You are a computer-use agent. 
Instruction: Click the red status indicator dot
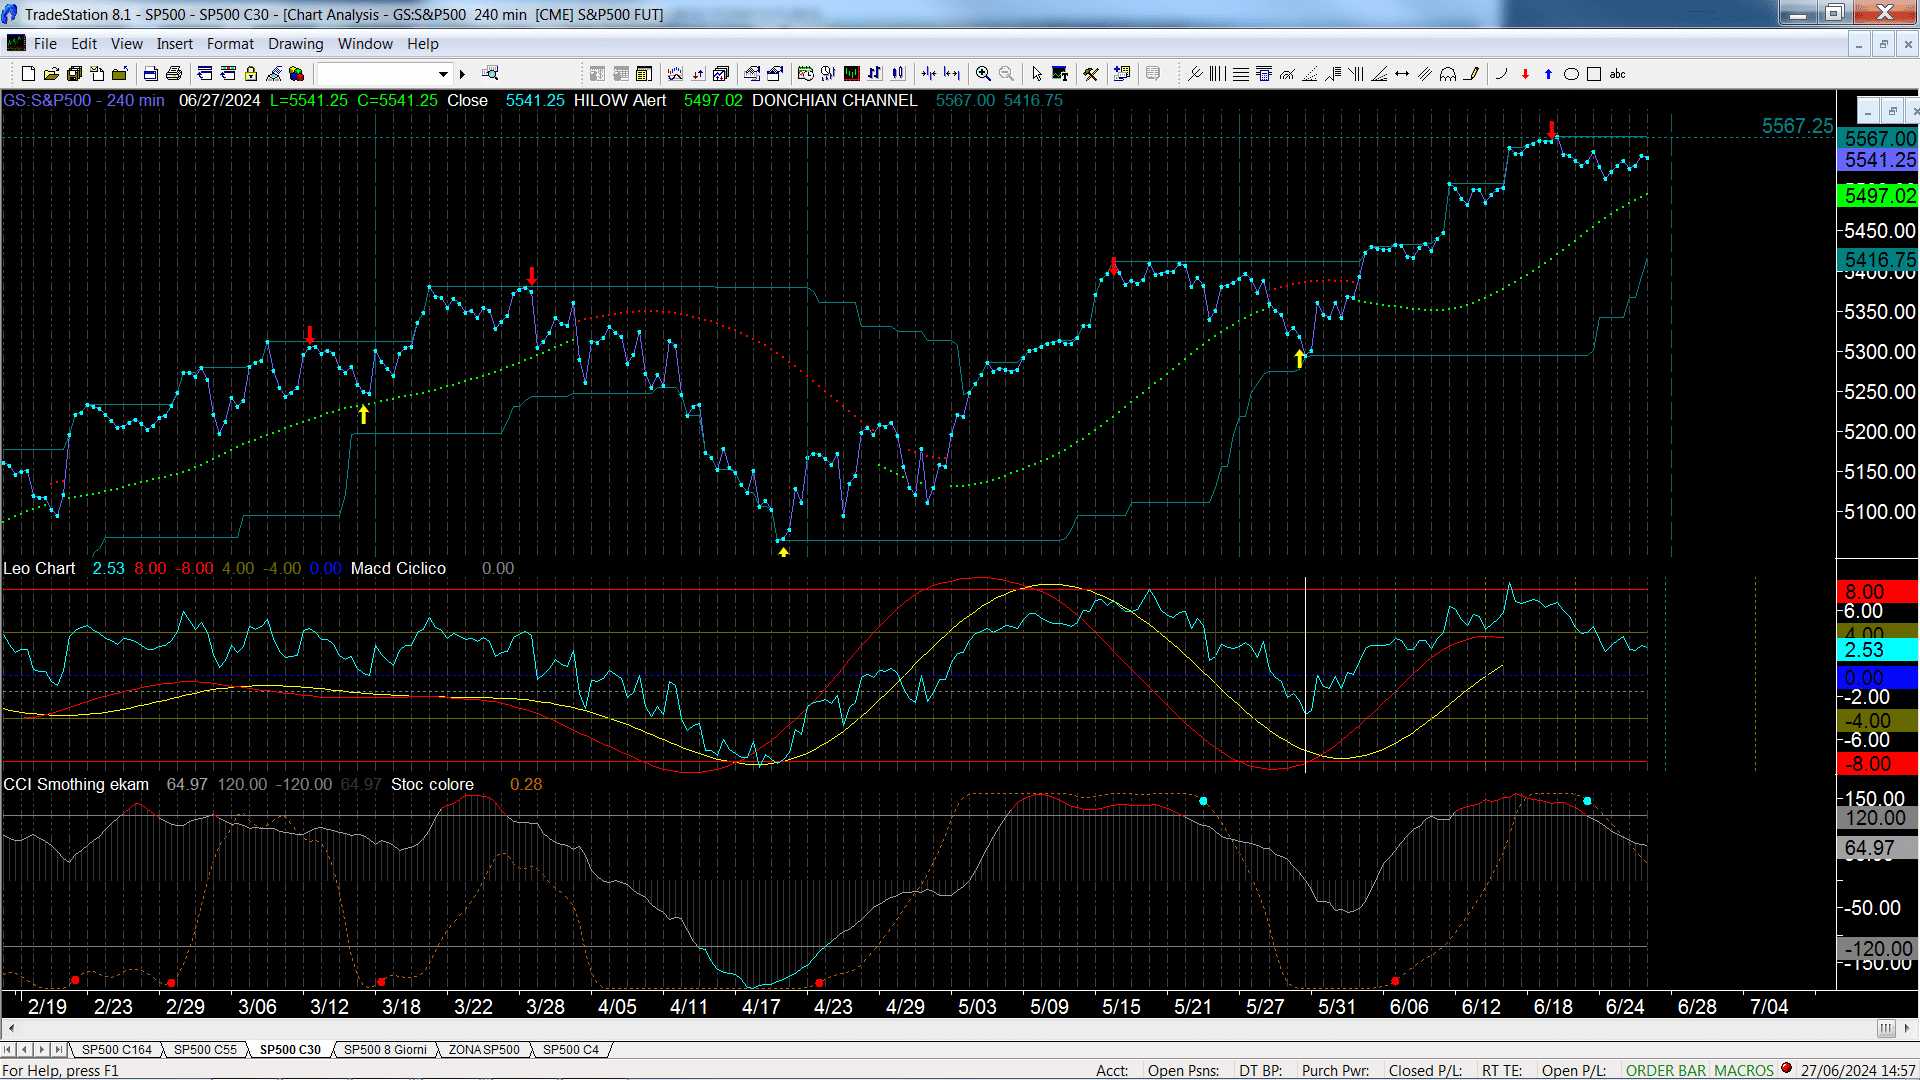coord(1787,1069)
